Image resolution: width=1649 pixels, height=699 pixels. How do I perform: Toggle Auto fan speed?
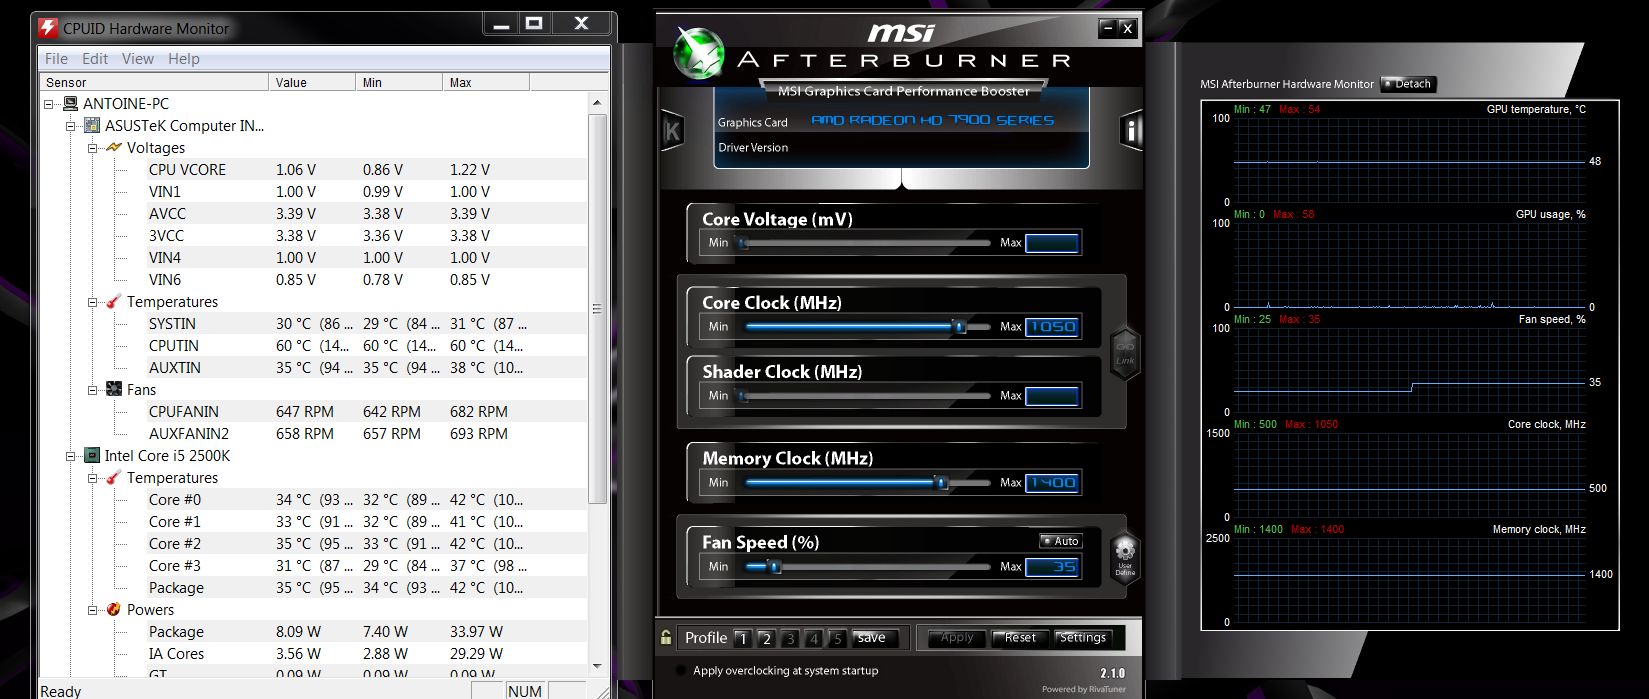pyautogui.click(x=1060, y=541)
